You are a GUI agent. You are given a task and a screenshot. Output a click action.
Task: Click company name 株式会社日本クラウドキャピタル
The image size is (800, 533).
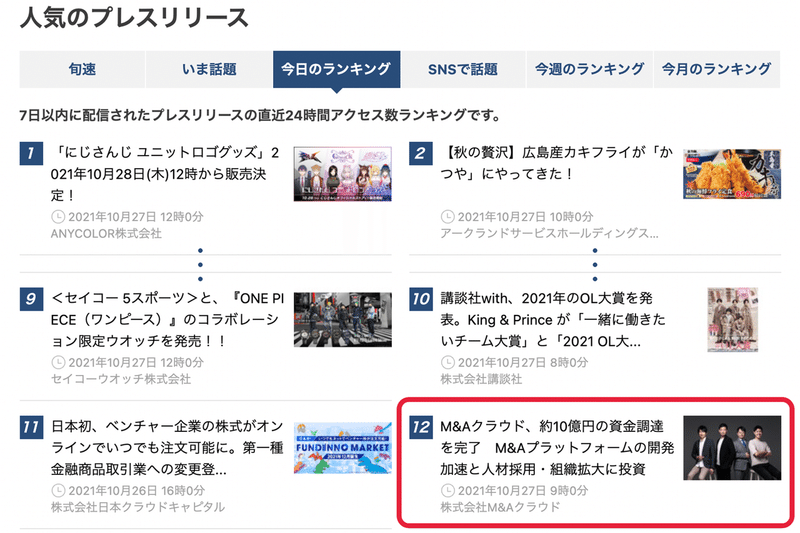(x=138, y=507)
